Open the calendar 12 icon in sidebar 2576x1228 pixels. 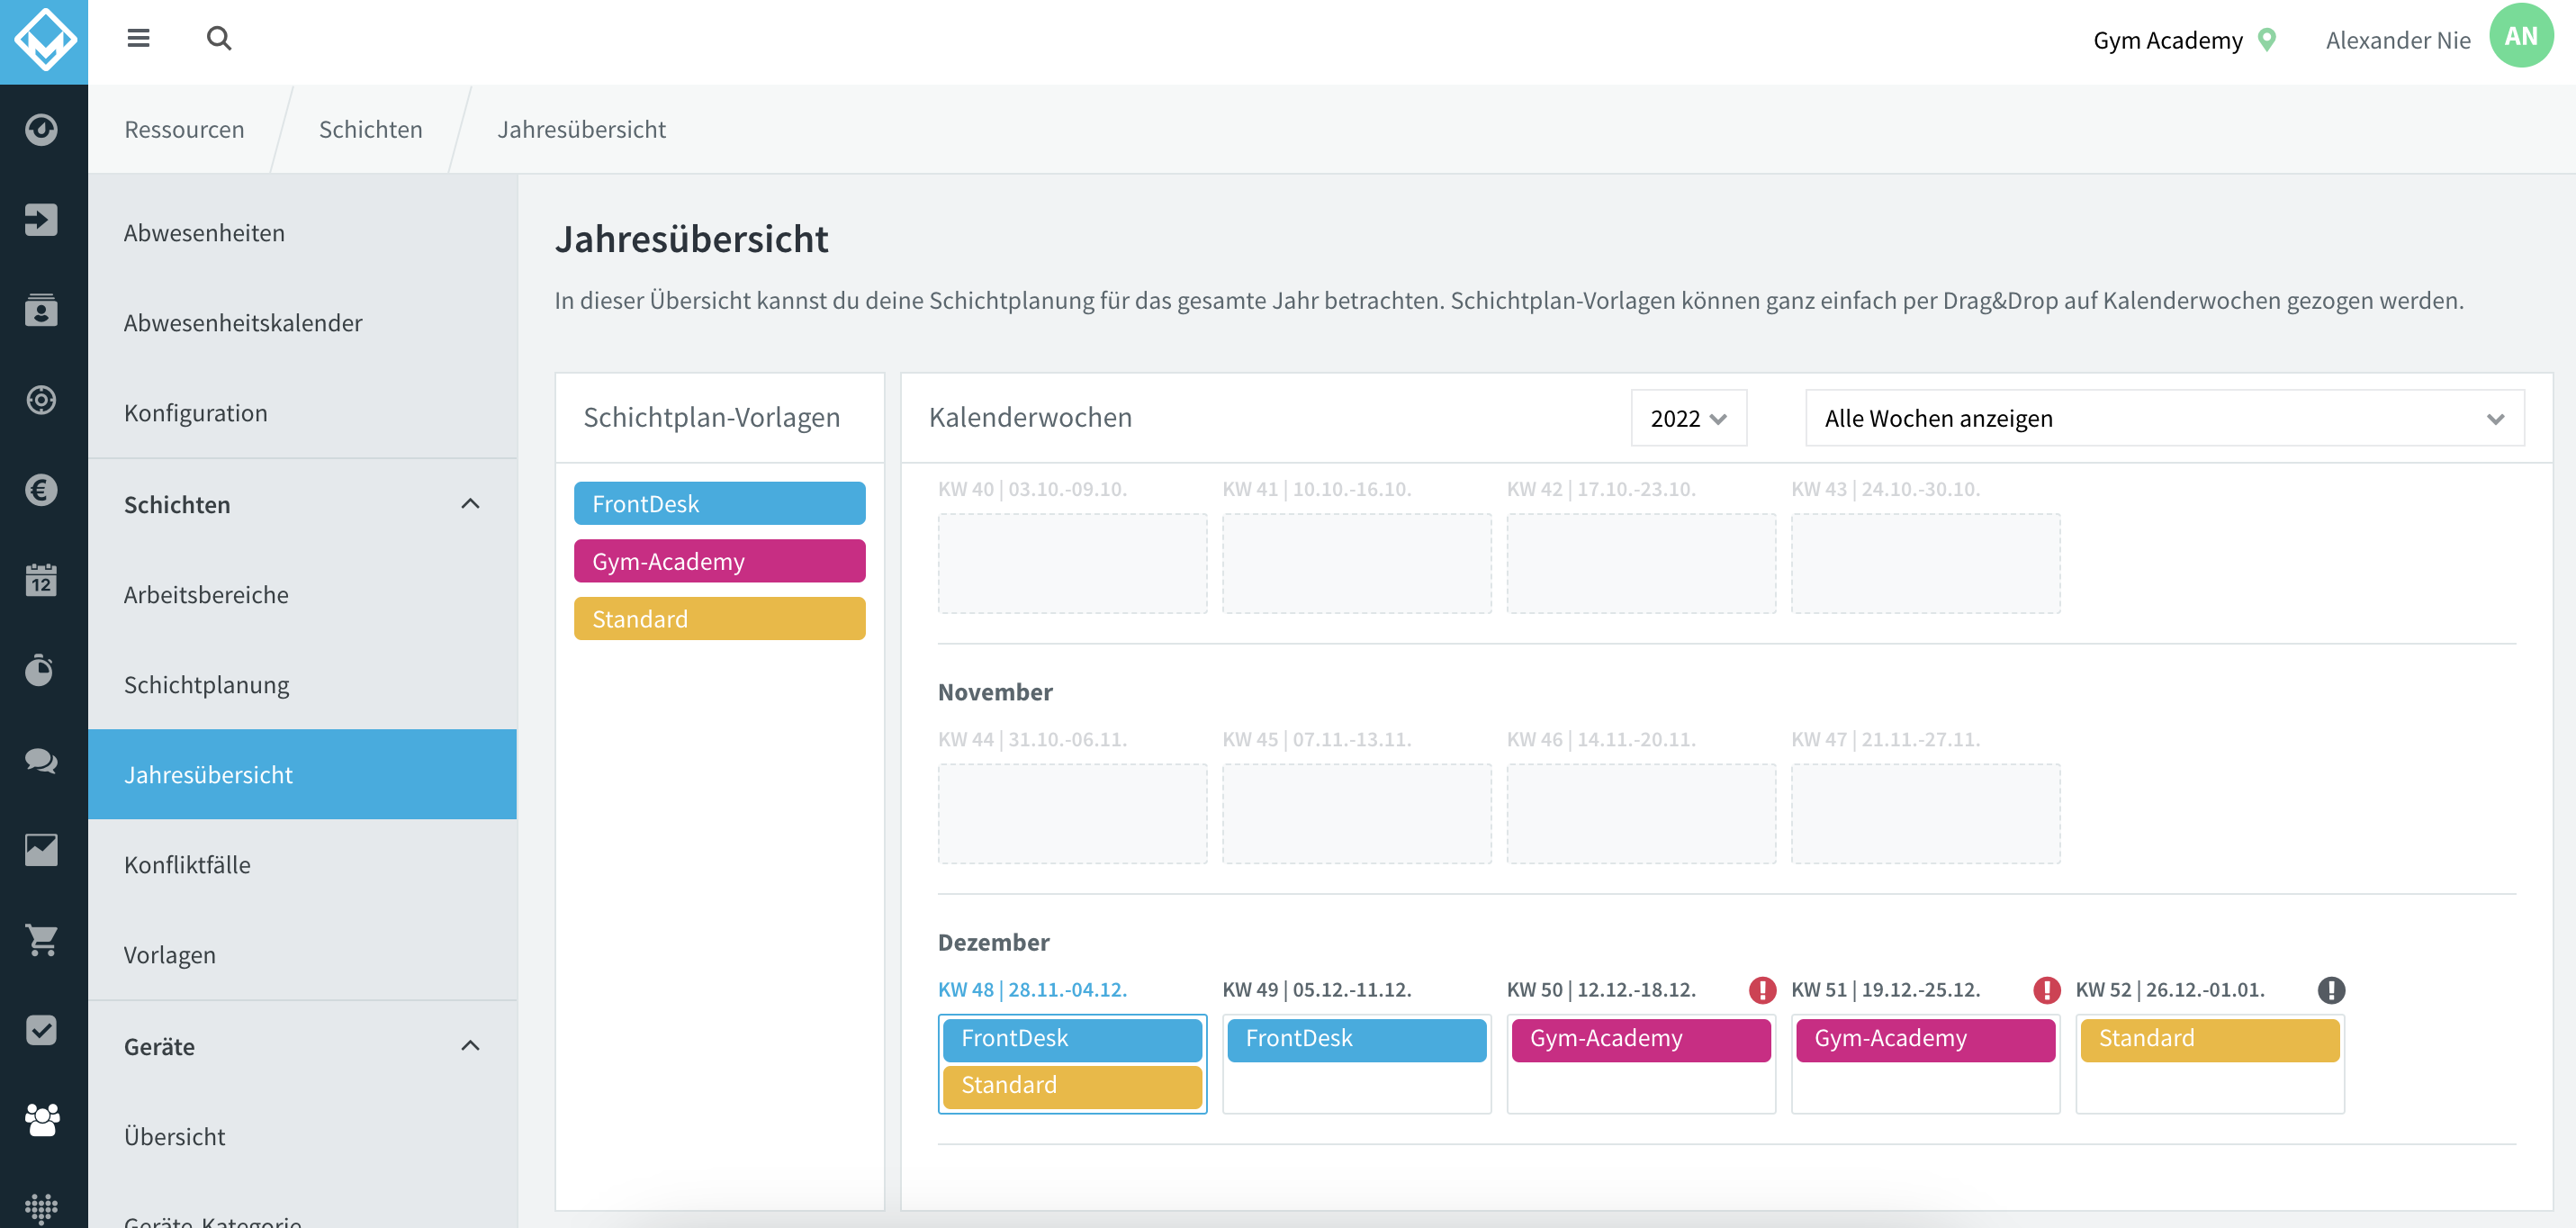click(x=41, y=580)
